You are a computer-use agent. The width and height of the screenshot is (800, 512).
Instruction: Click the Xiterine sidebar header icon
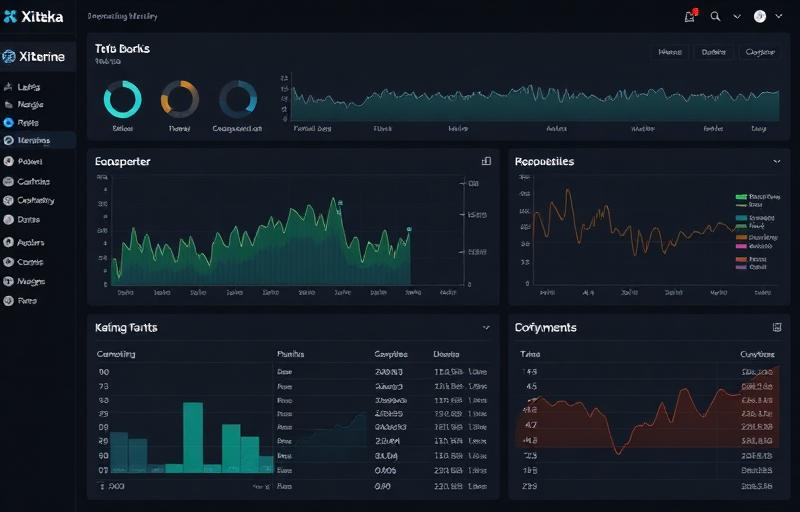pos(9,57)
